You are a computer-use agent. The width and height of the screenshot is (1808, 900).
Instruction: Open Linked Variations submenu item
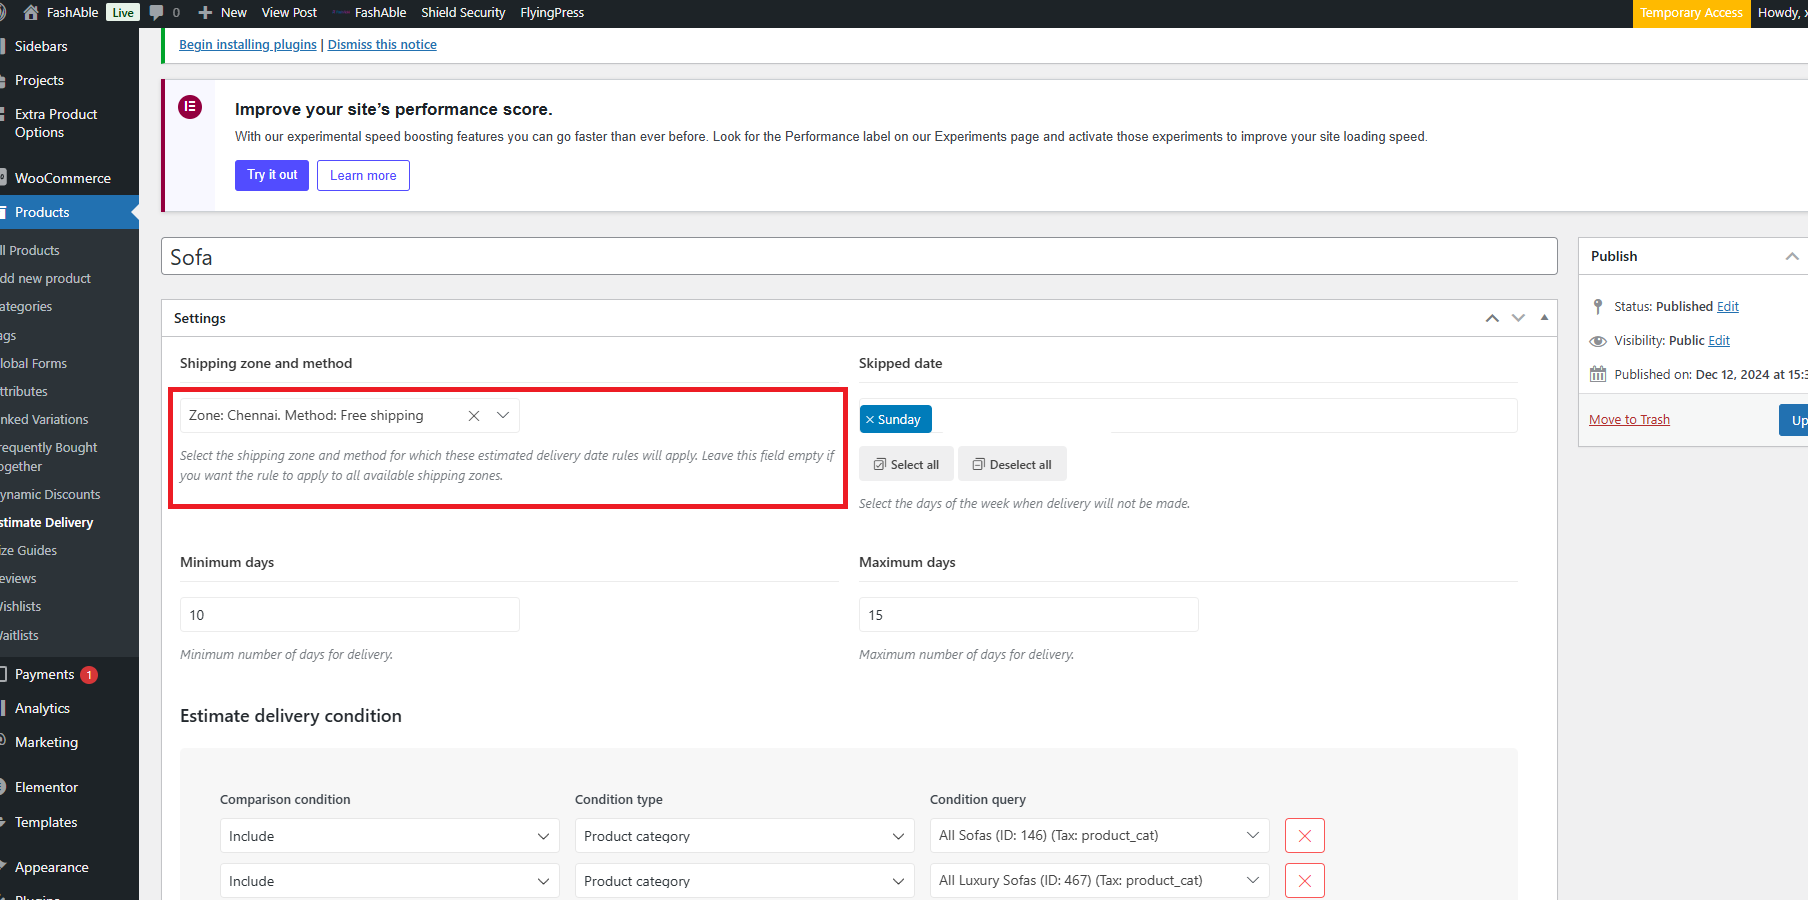(44, 420)
